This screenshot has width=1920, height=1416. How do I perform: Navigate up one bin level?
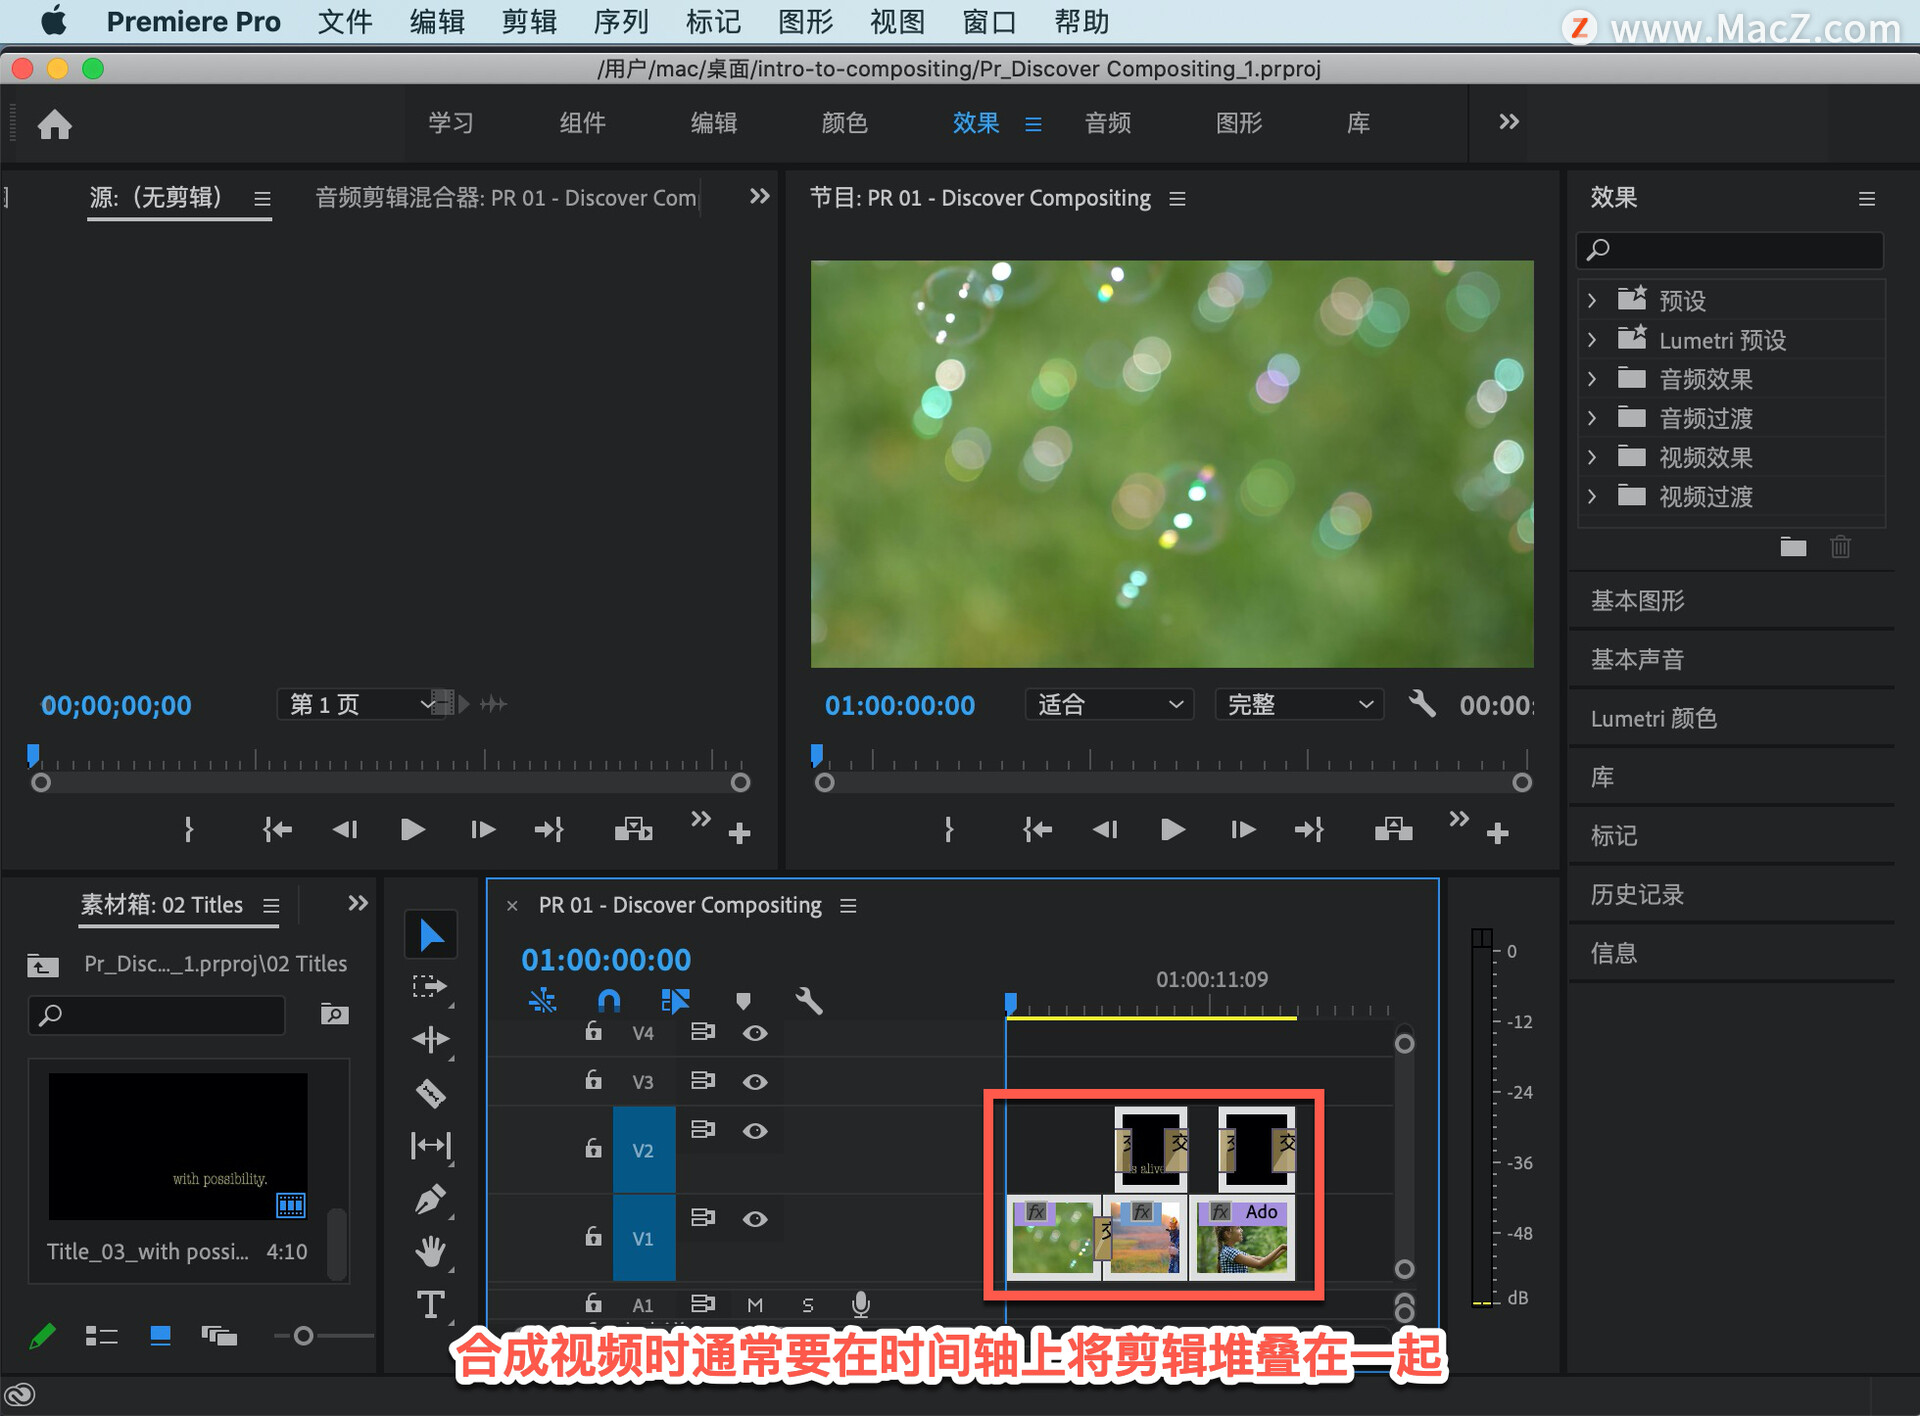[x=43, y=965]
